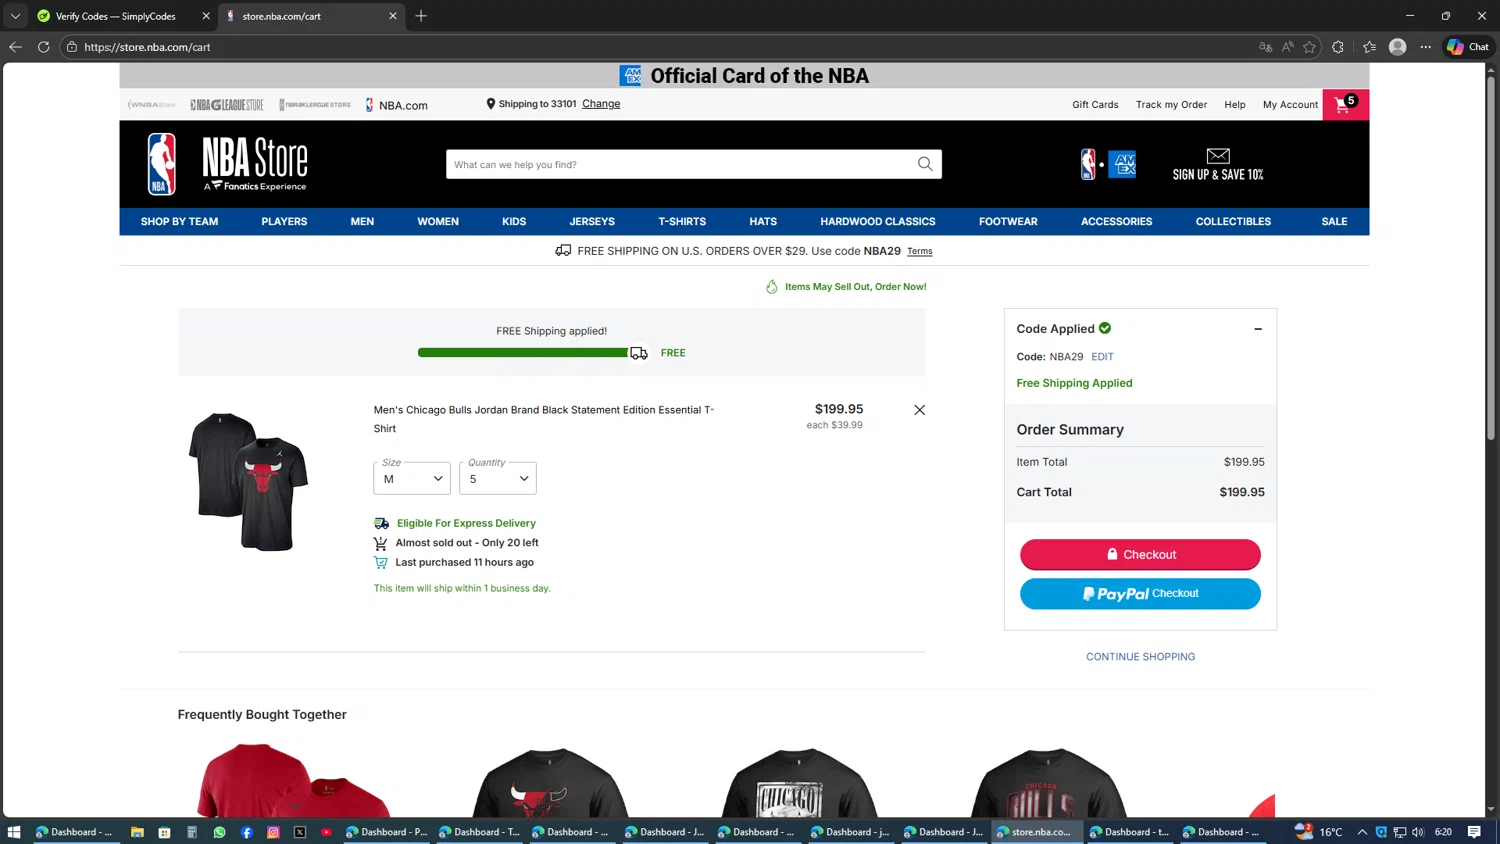1500x844 pixels.
Task: Open the Help link
Action: point(1235,105)
